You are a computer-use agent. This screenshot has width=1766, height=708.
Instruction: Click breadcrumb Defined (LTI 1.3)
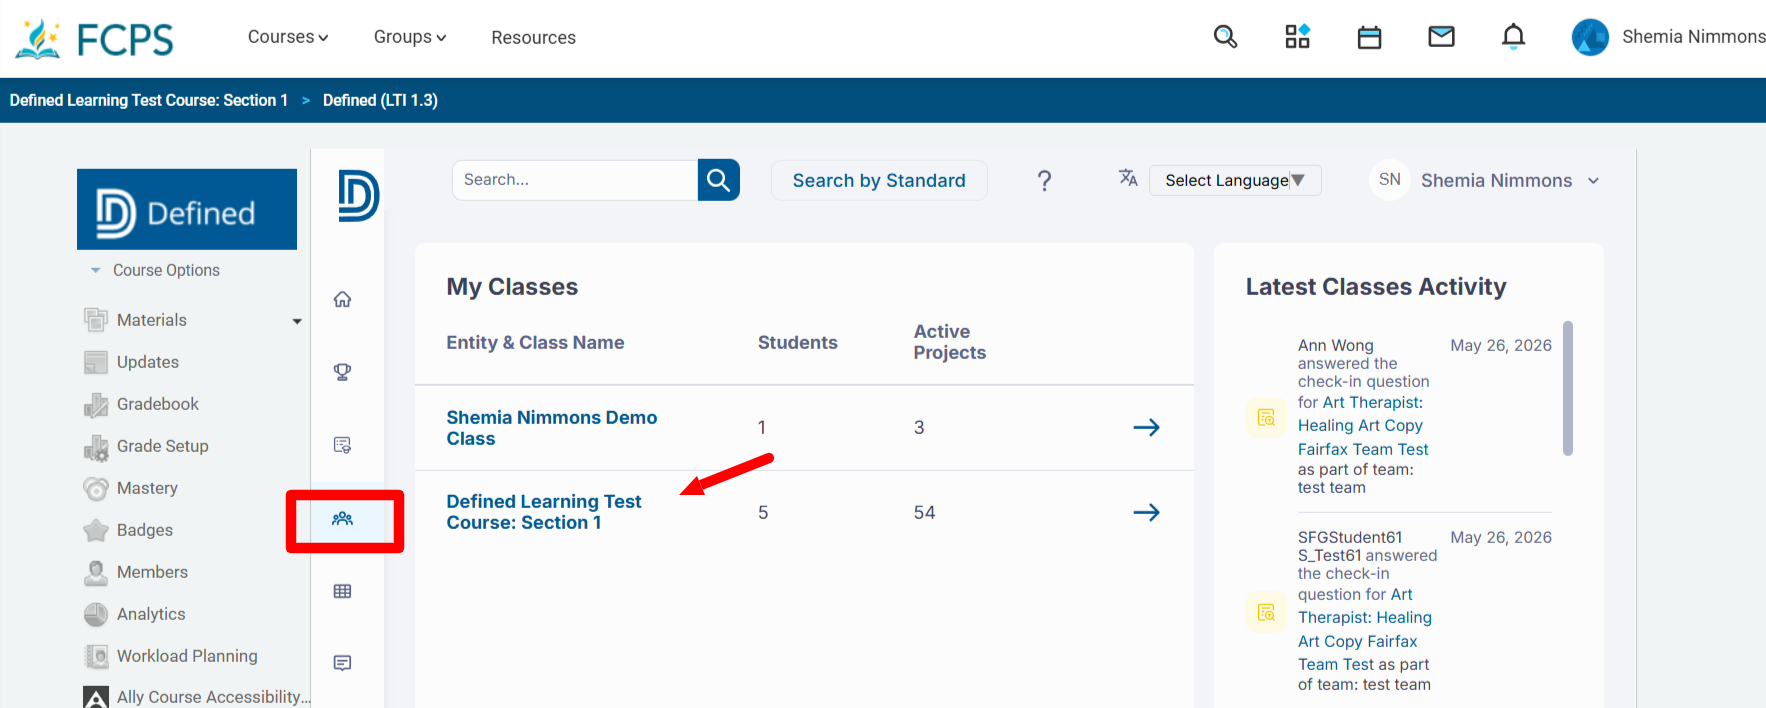[380, 100]
